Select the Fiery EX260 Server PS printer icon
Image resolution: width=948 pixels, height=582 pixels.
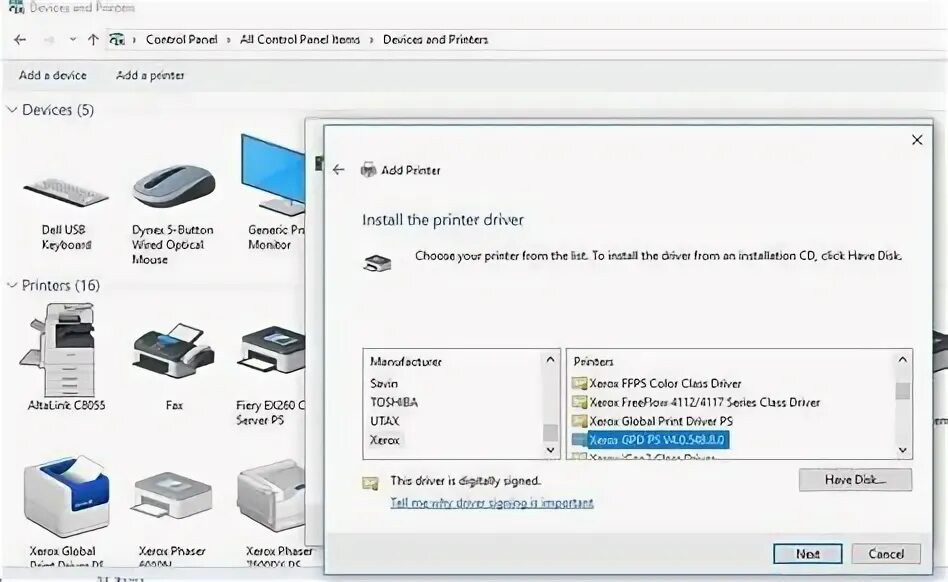(x=272, y=351)
